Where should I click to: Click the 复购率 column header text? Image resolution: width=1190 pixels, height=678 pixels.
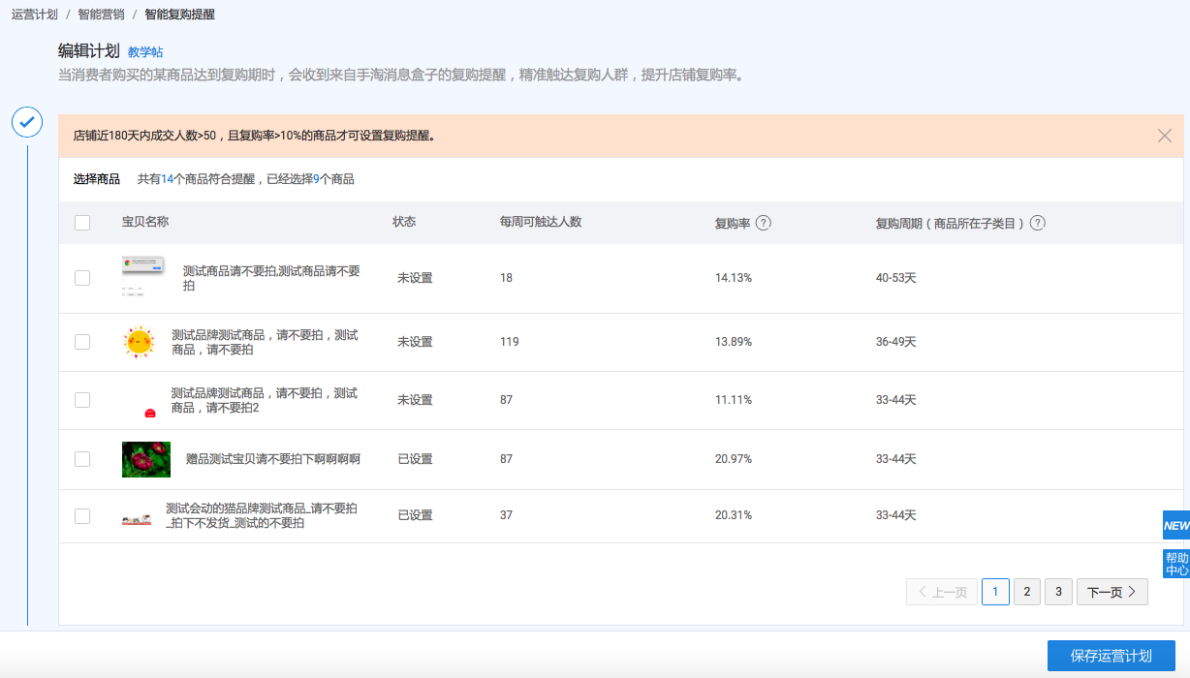click(x=732, y=223)
